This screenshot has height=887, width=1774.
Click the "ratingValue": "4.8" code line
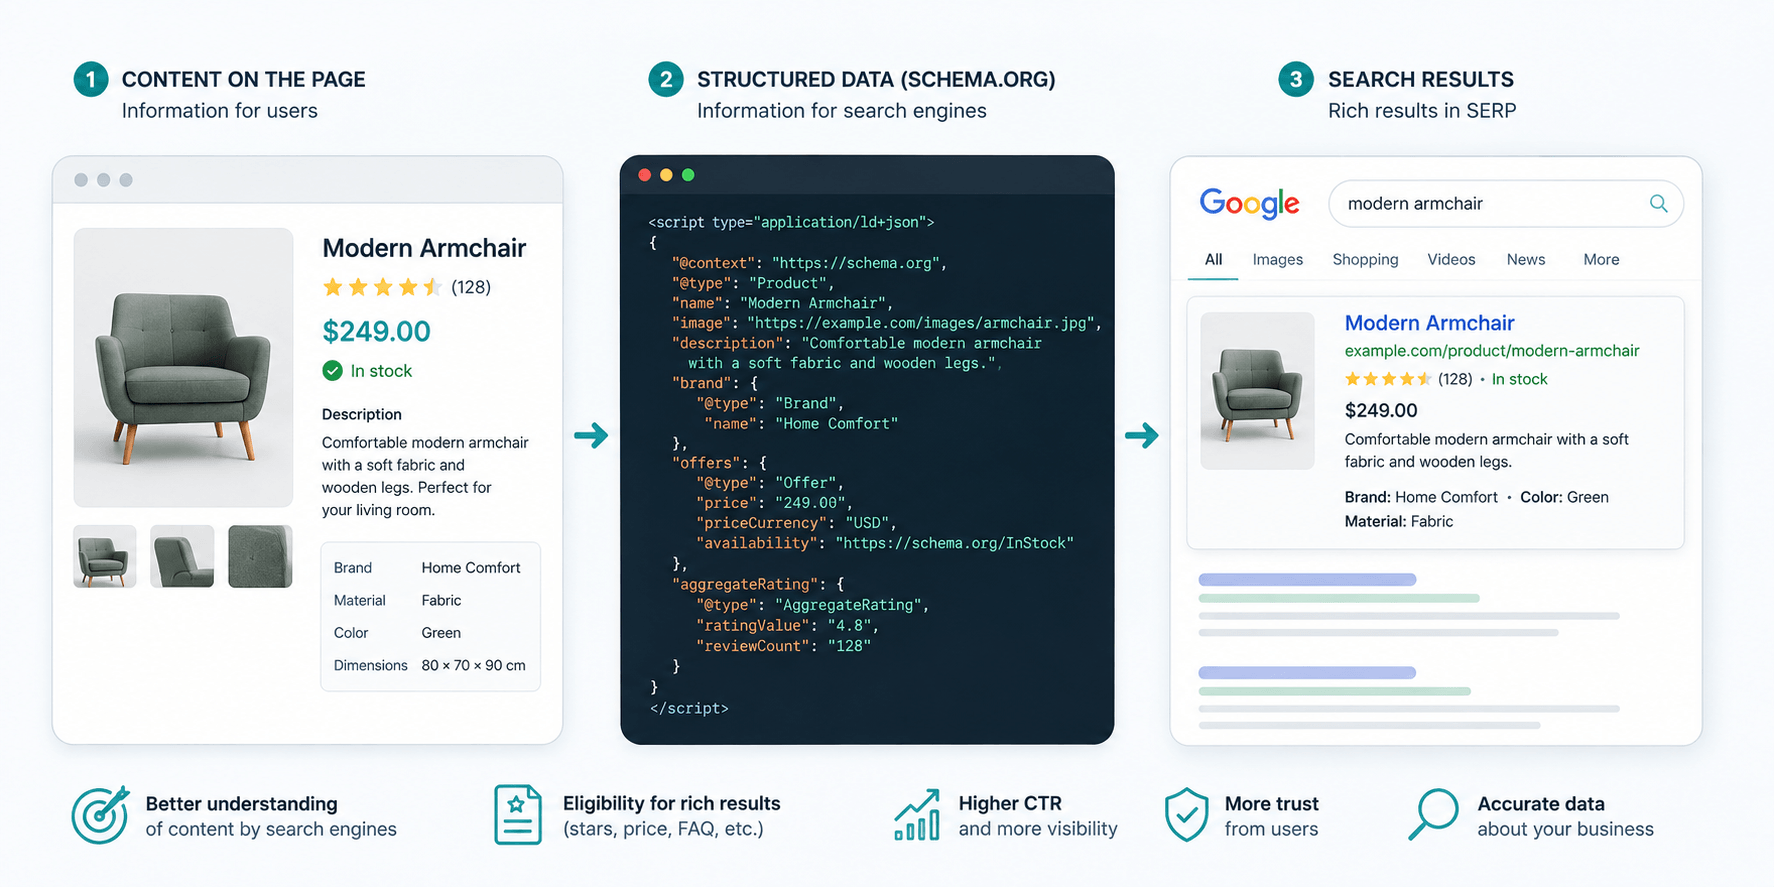coord(788,626)
